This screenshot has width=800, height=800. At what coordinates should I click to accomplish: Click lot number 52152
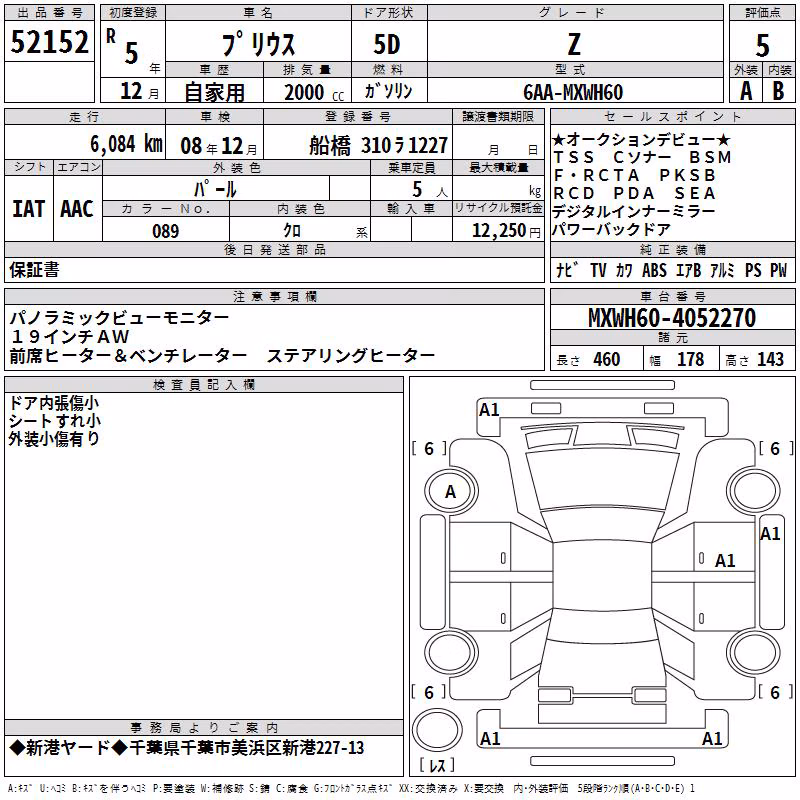tap(49, 42)
